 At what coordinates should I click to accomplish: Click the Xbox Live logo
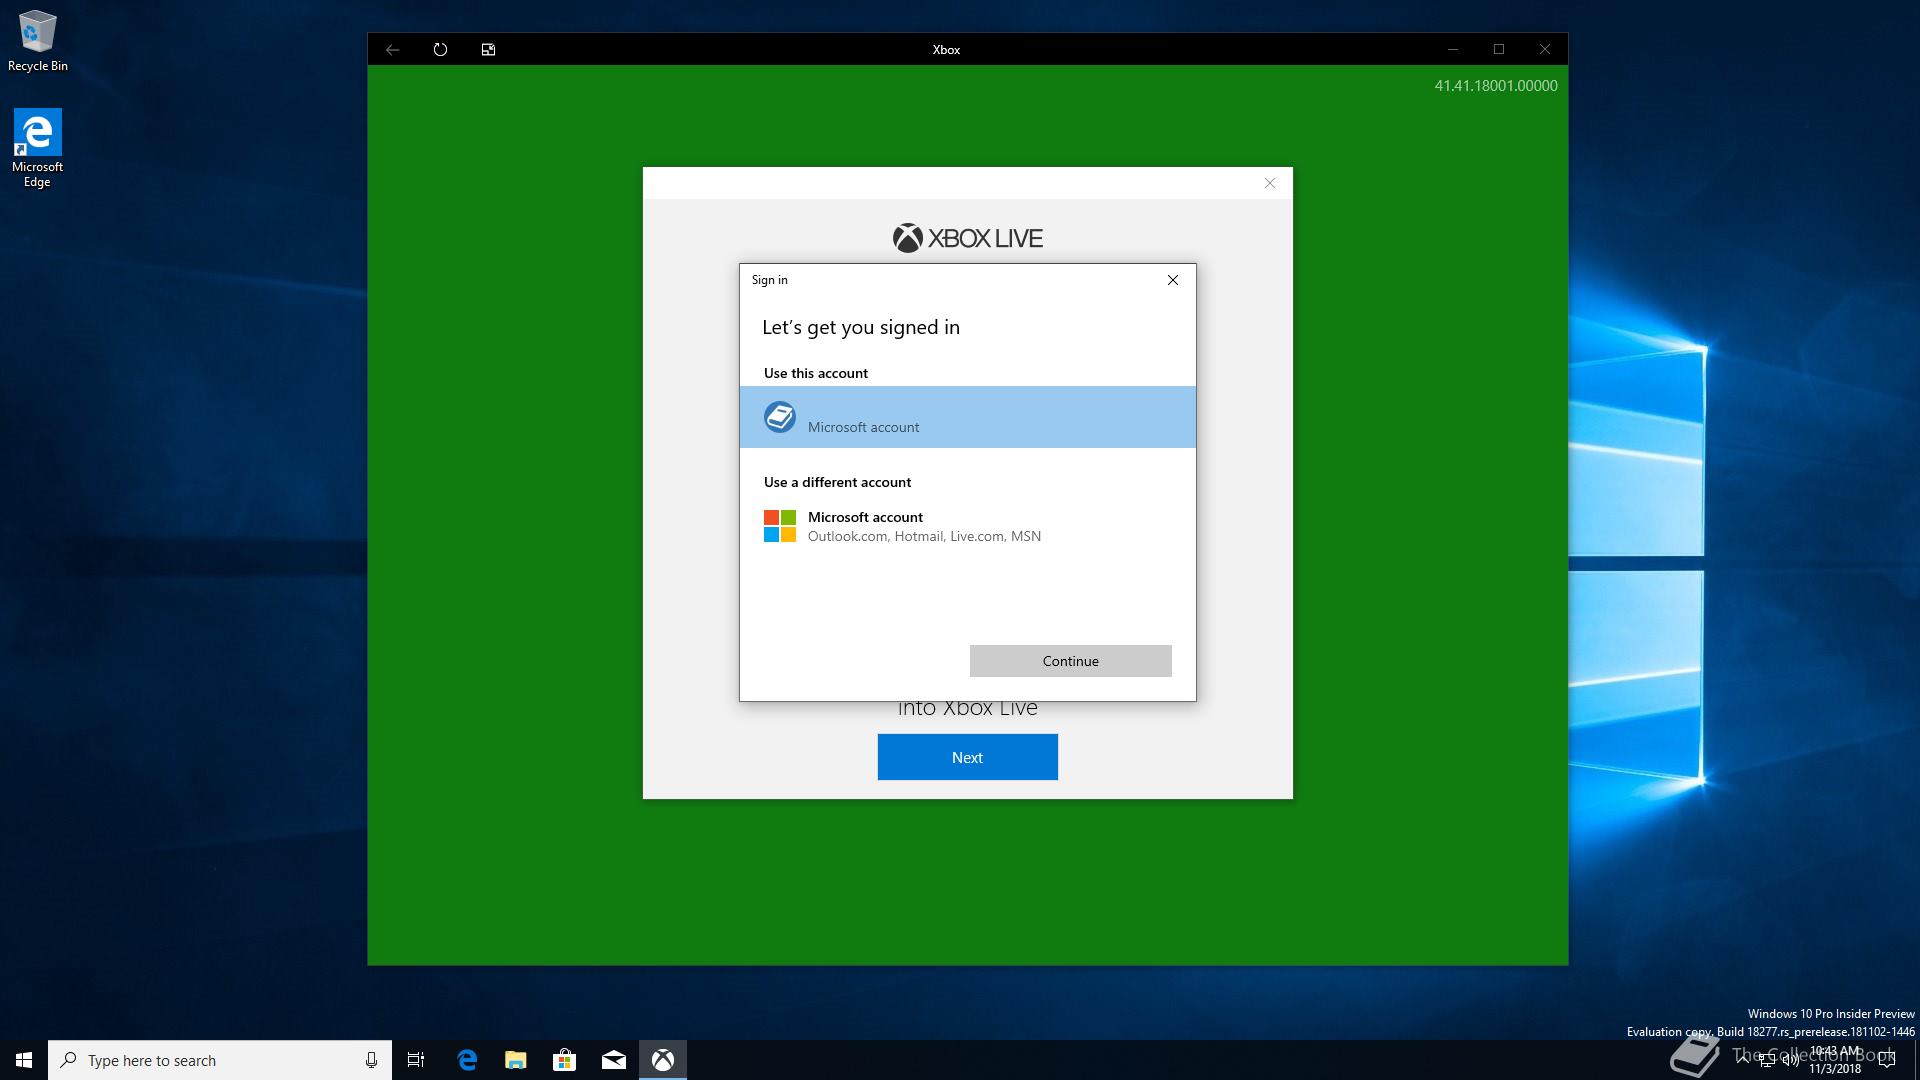click(x=967, y=238)
